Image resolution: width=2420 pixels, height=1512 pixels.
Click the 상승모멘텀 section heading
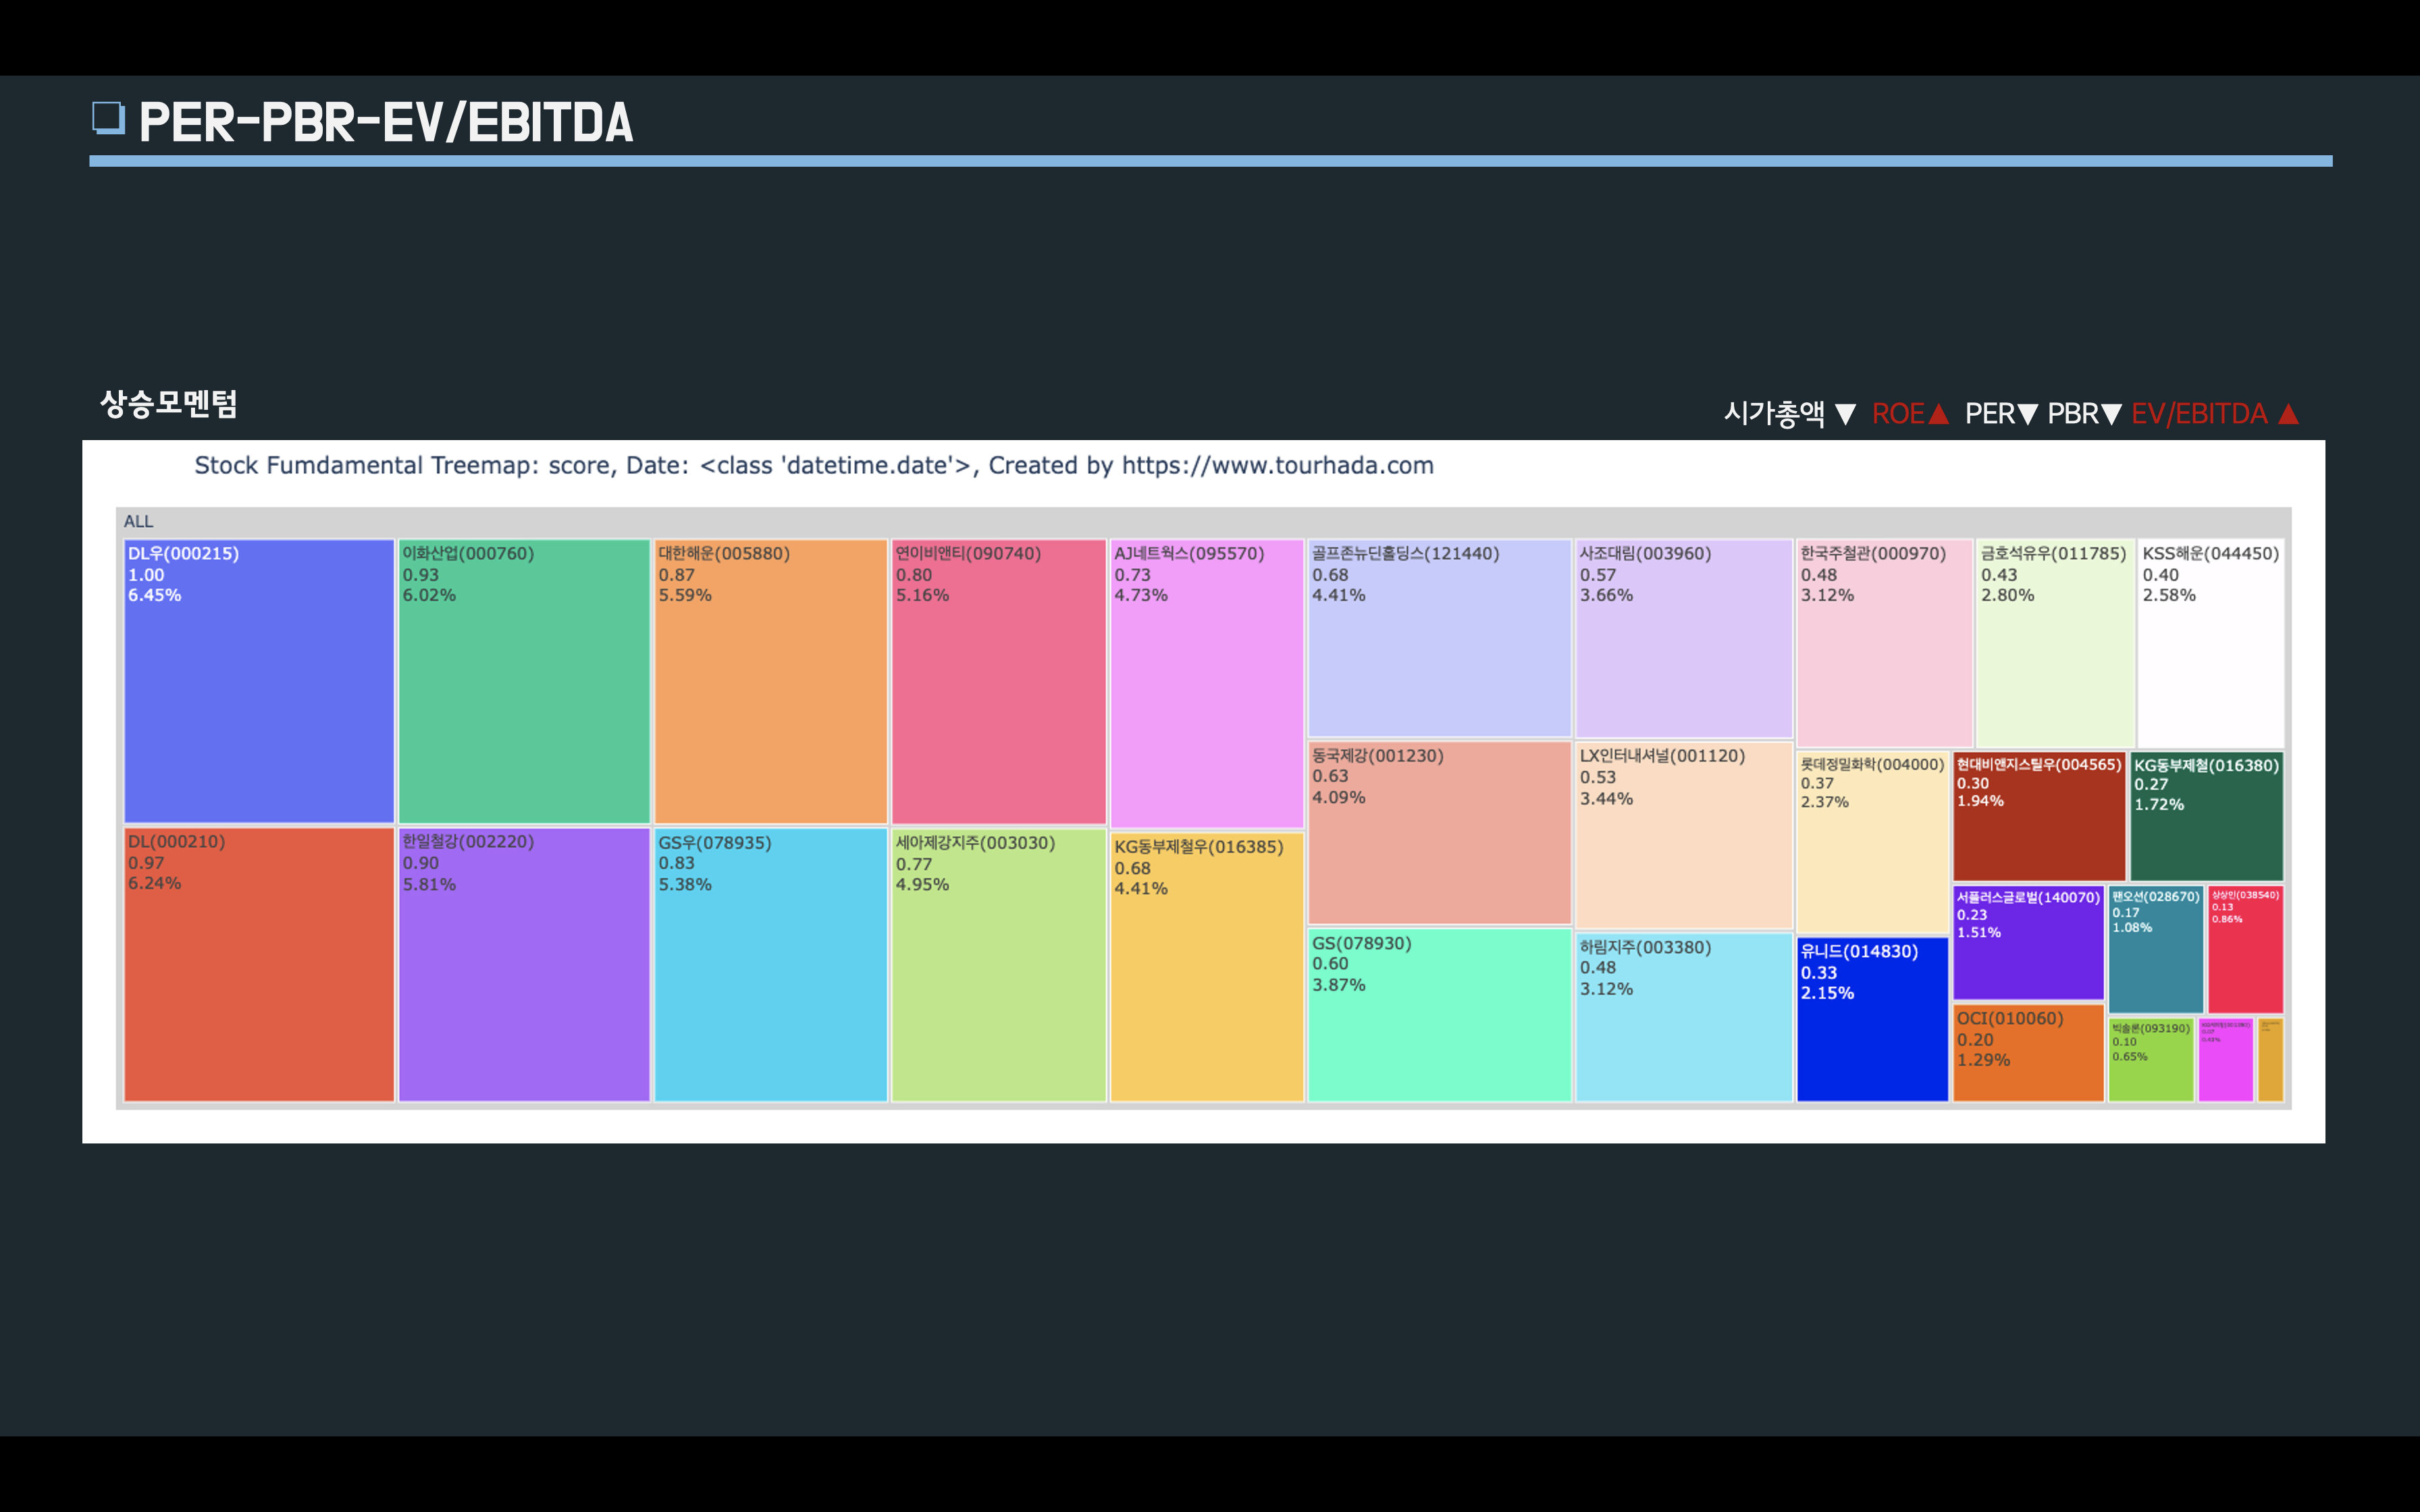(169, 404)
